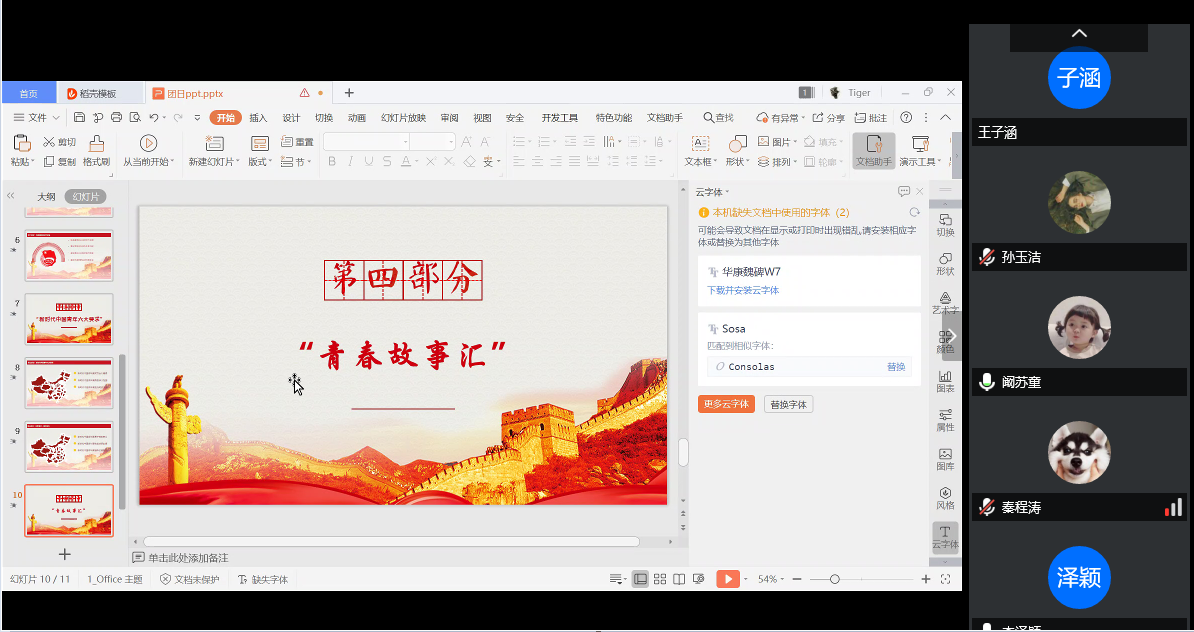Switch to the 稻壳模板 document tab
The image size is (1194, 632).
point(98,93)
